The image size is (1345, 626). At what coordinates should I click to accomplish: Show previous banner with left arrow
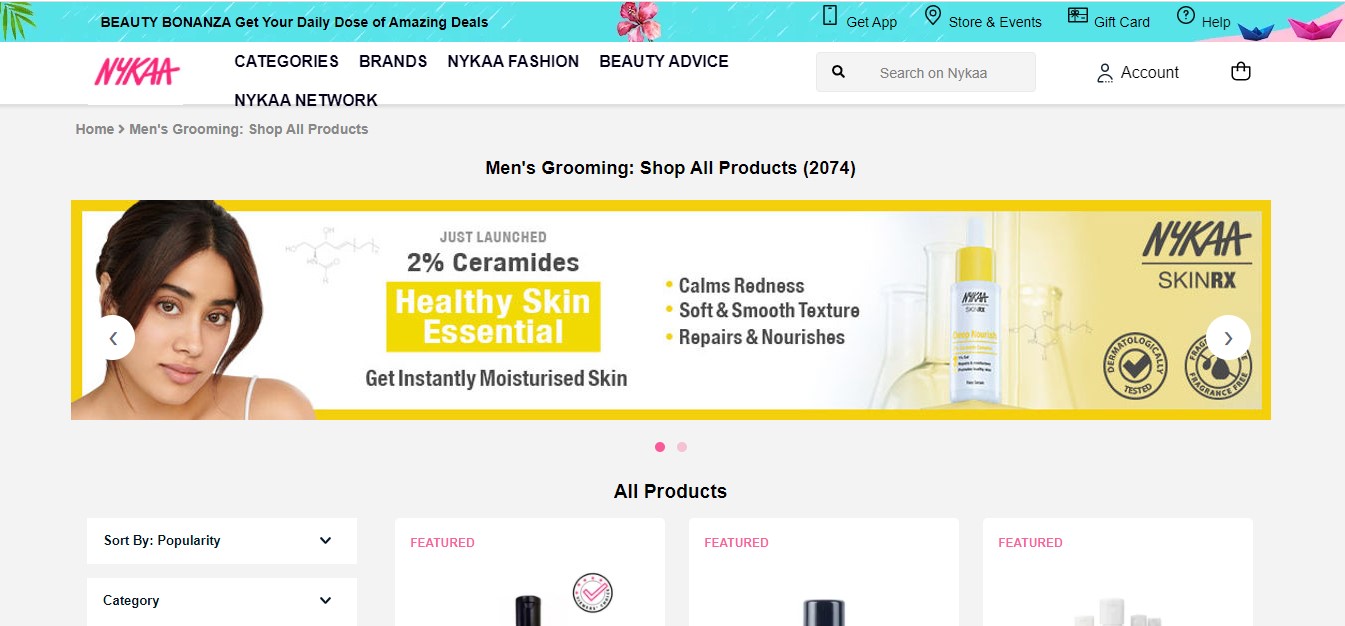[x=113, y=338]
